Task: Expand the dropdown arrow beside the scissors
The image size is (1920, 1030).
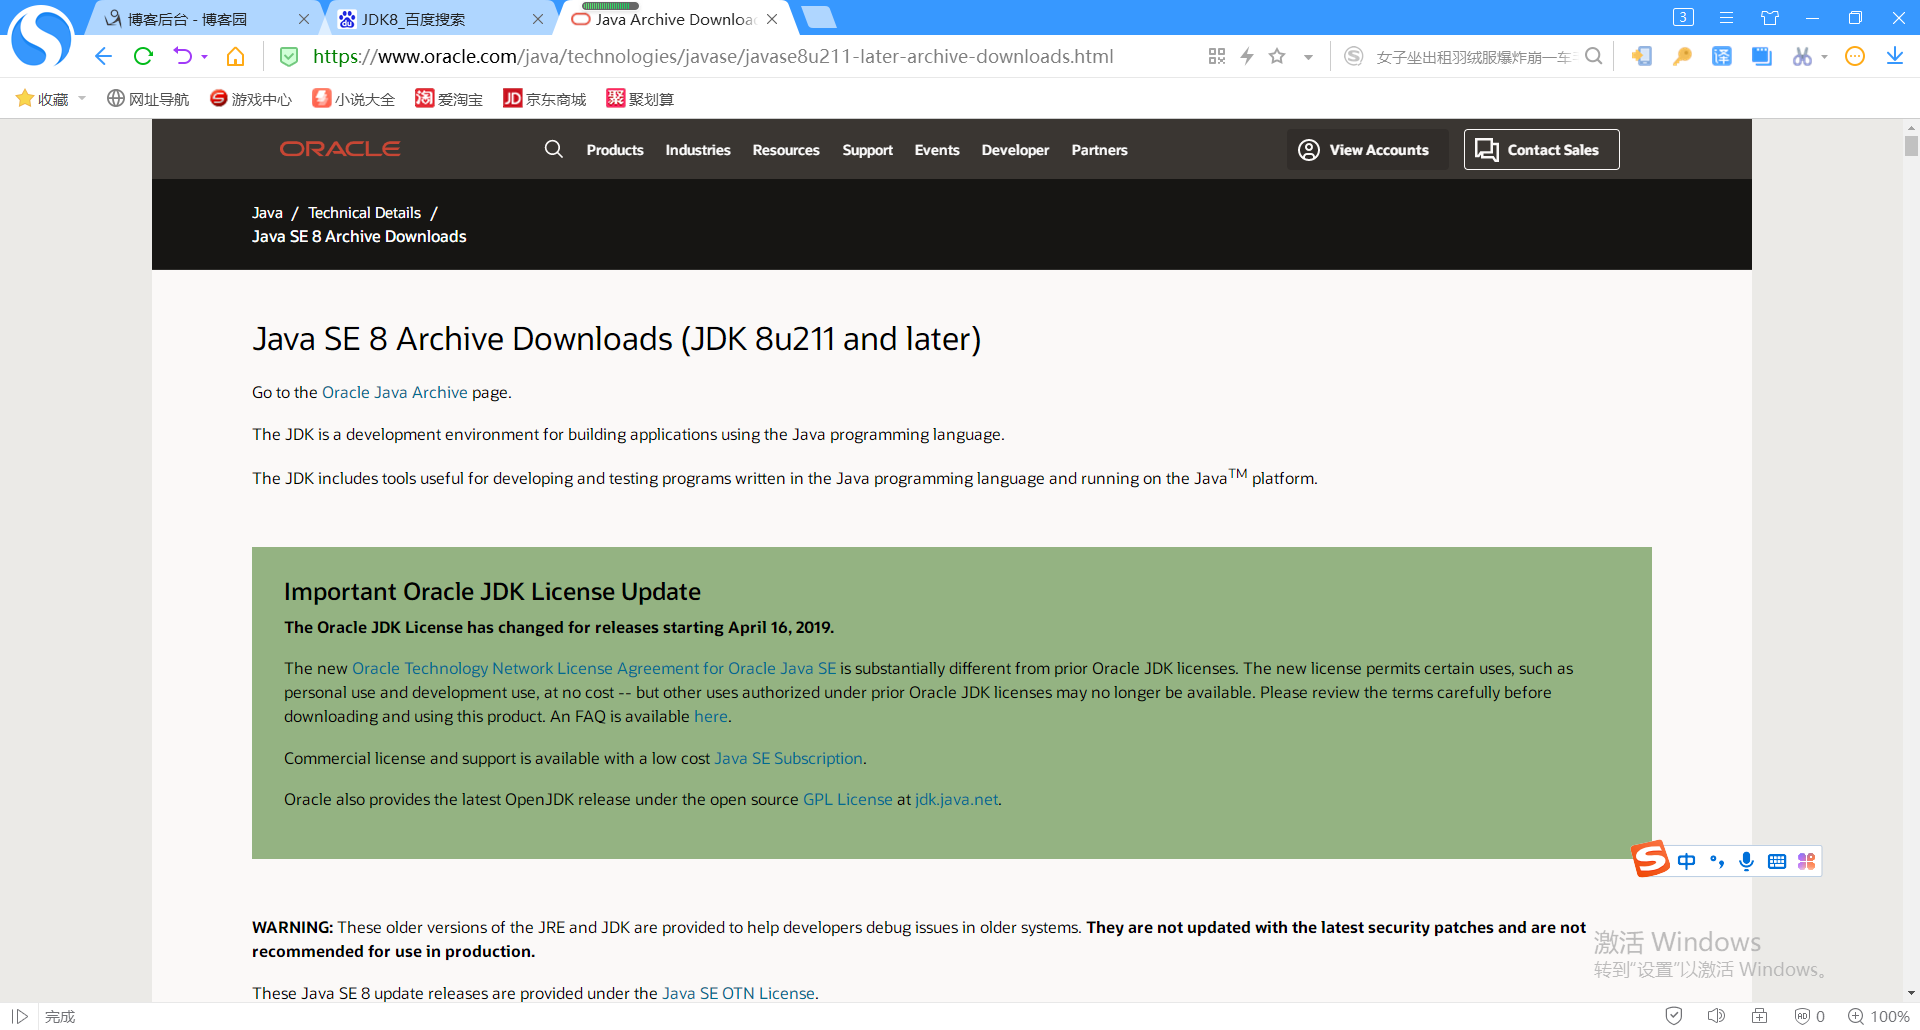Action: pos(1824,57)
